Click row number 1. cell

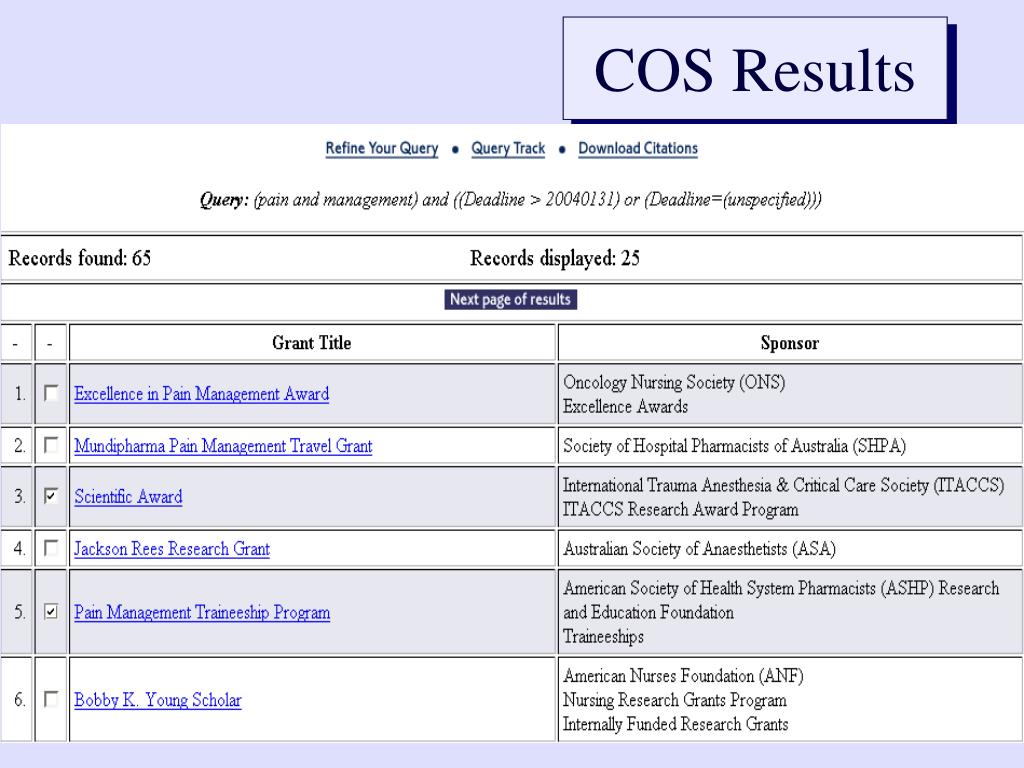coord(16,394)
